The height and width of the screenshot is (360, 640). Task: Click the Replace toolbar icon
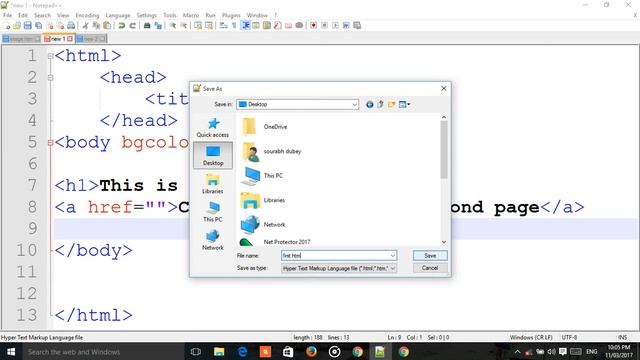click(158, 26)
